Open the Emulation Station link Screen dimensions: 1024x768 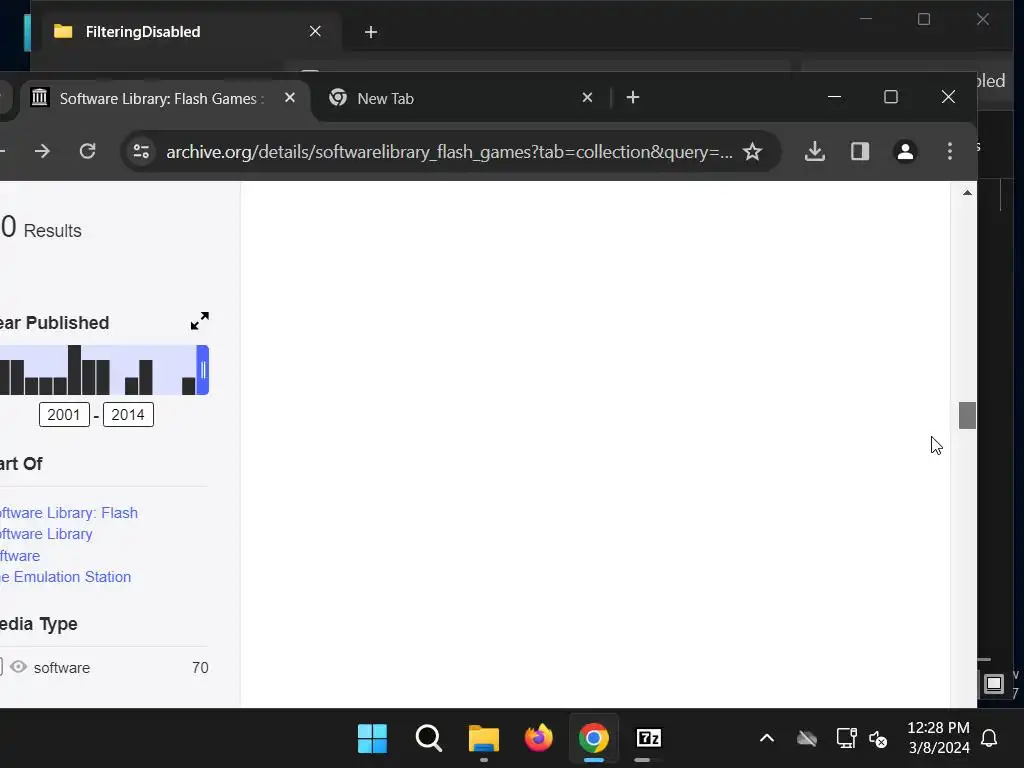click(65, 577)
